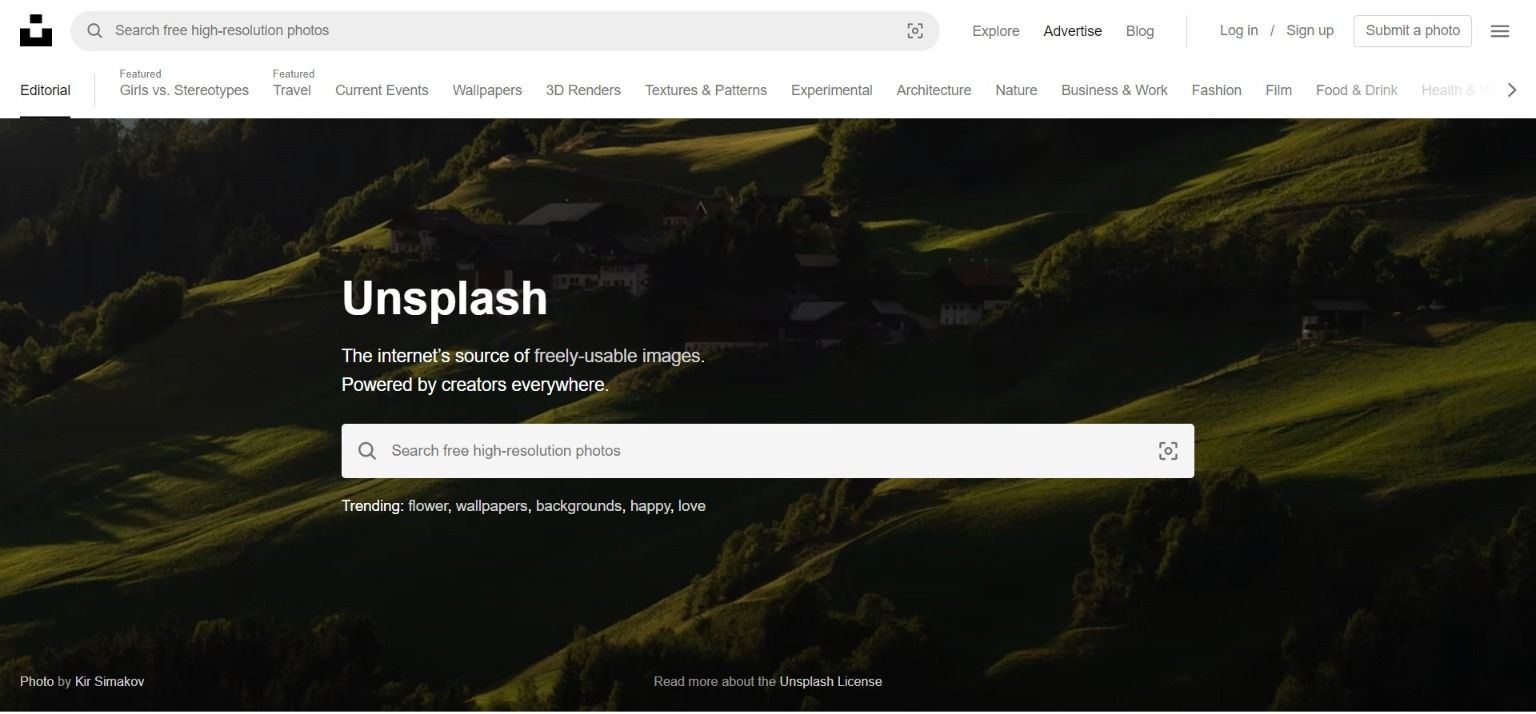This screenshot has height=714, width=1536.
Task: Click Submit a photo button
Action: tap(1413, 30)
